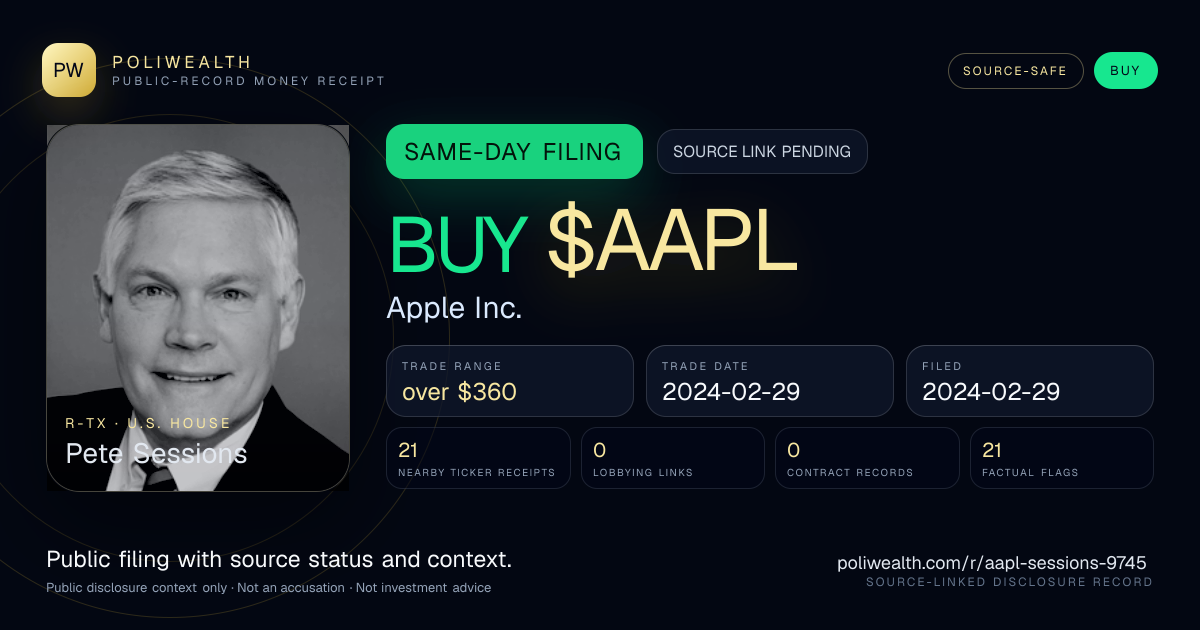Open the POLIWEALTH brand title
This screenshot has width=1200, height=630.
182,62
